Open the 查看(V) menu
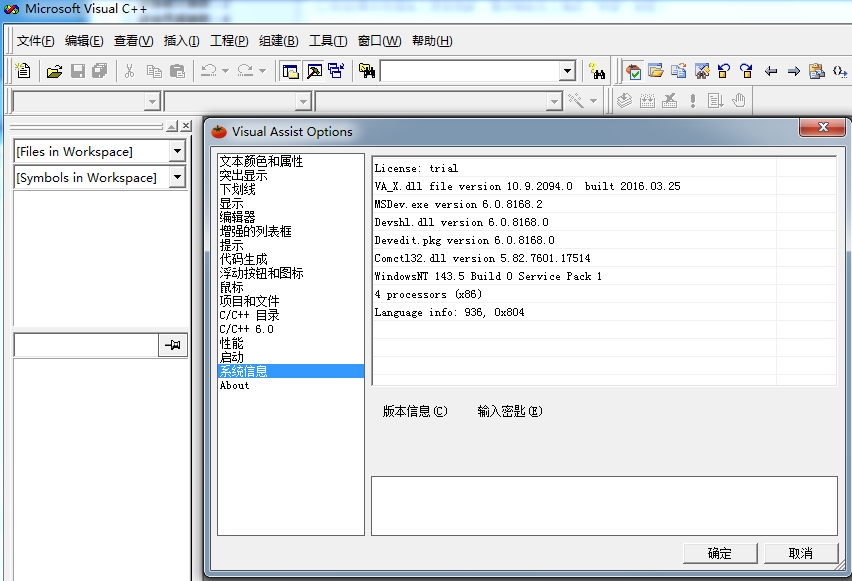This screenshot has width=852, height=581. (133, 41)
